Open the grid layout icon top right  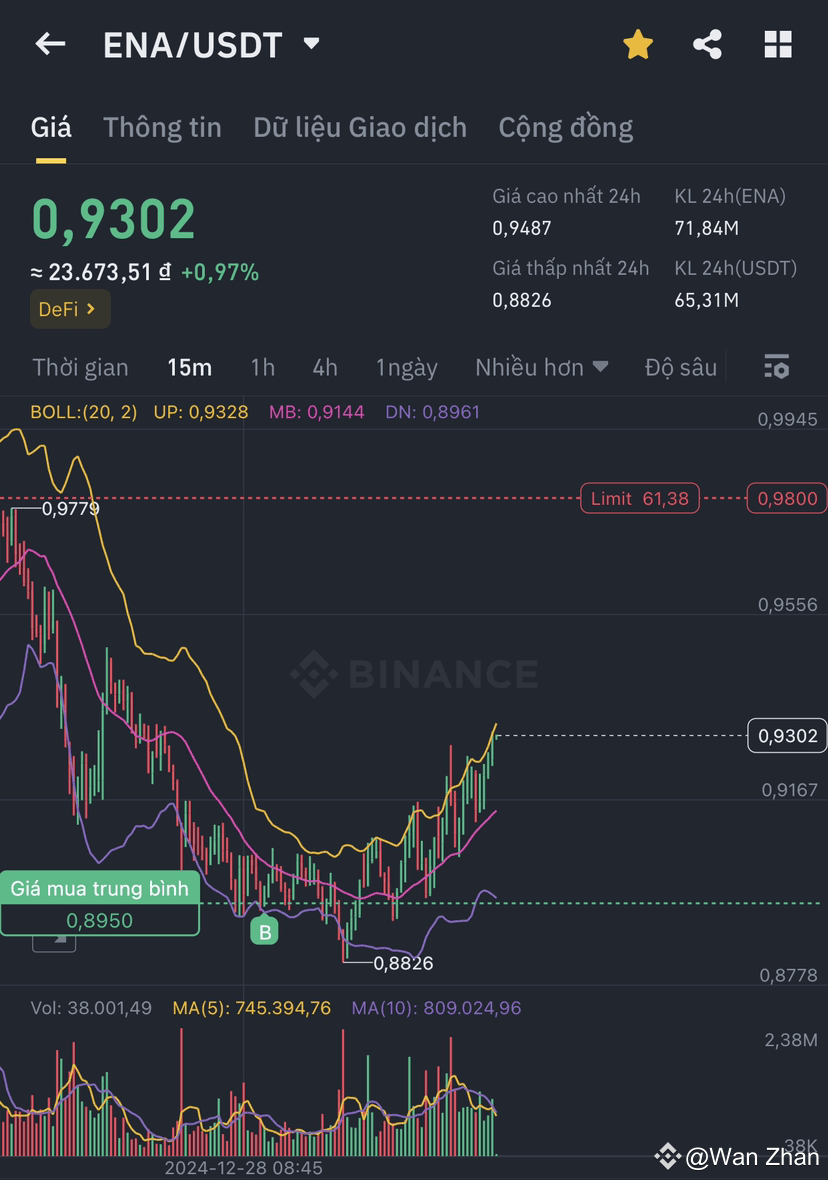pyautogui.click(x=777, y=44)
